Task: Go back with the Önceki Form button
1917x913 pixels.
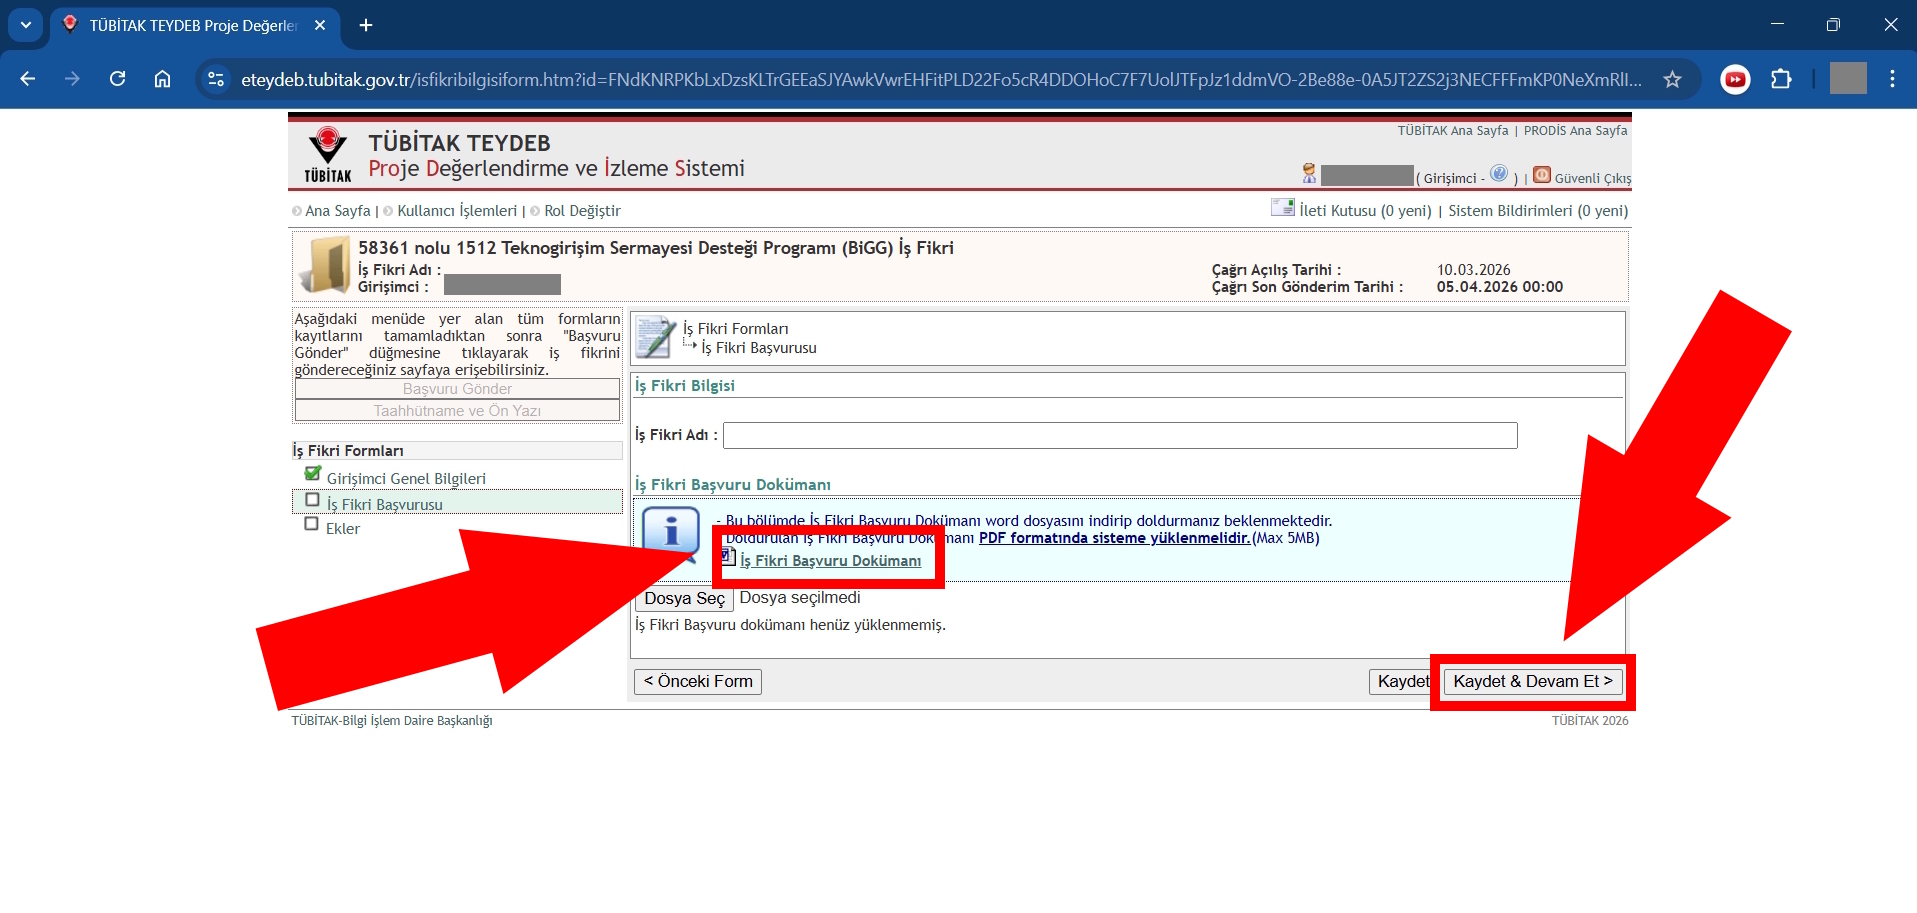Action: pyautogui.click(x=698, y=682)
